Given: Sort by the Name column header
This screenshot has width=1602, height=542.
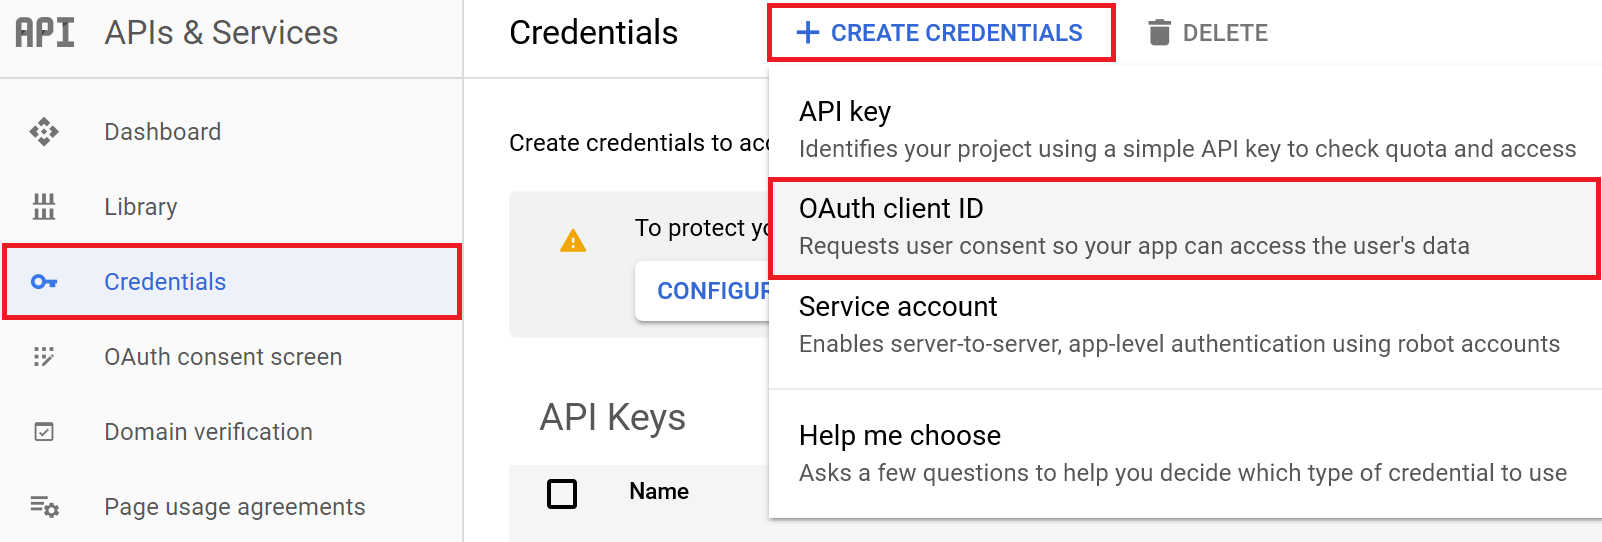Looking at the screenshot, I should [x=659, y=492].
